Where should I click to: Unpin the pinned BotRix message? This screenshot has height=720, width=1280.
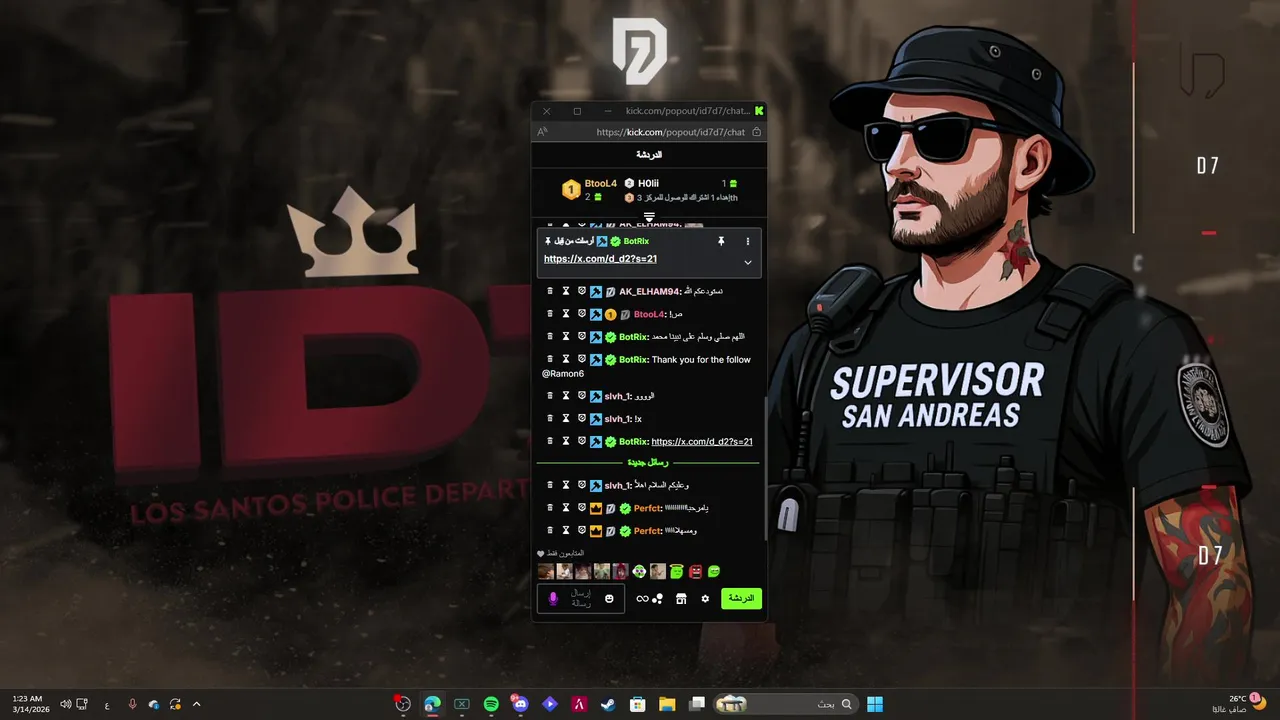(x=721, y=241)
